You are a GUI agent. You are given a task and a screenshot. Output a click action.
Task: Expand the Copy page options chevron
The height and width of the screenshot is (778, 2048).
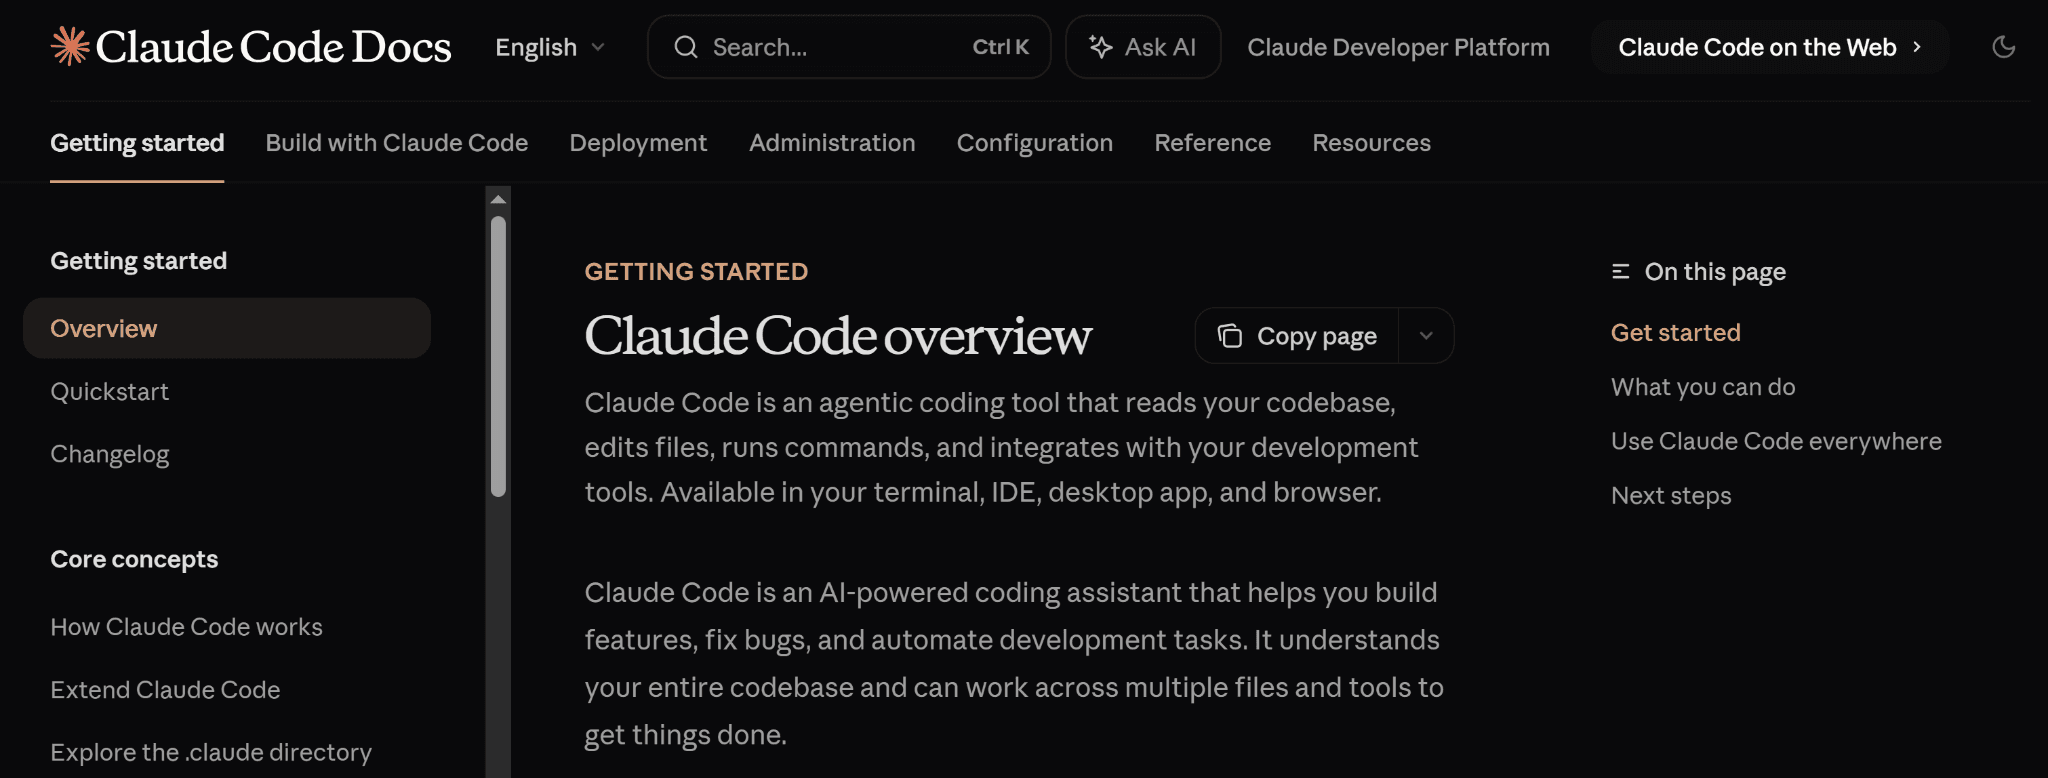coord(1426,336)
